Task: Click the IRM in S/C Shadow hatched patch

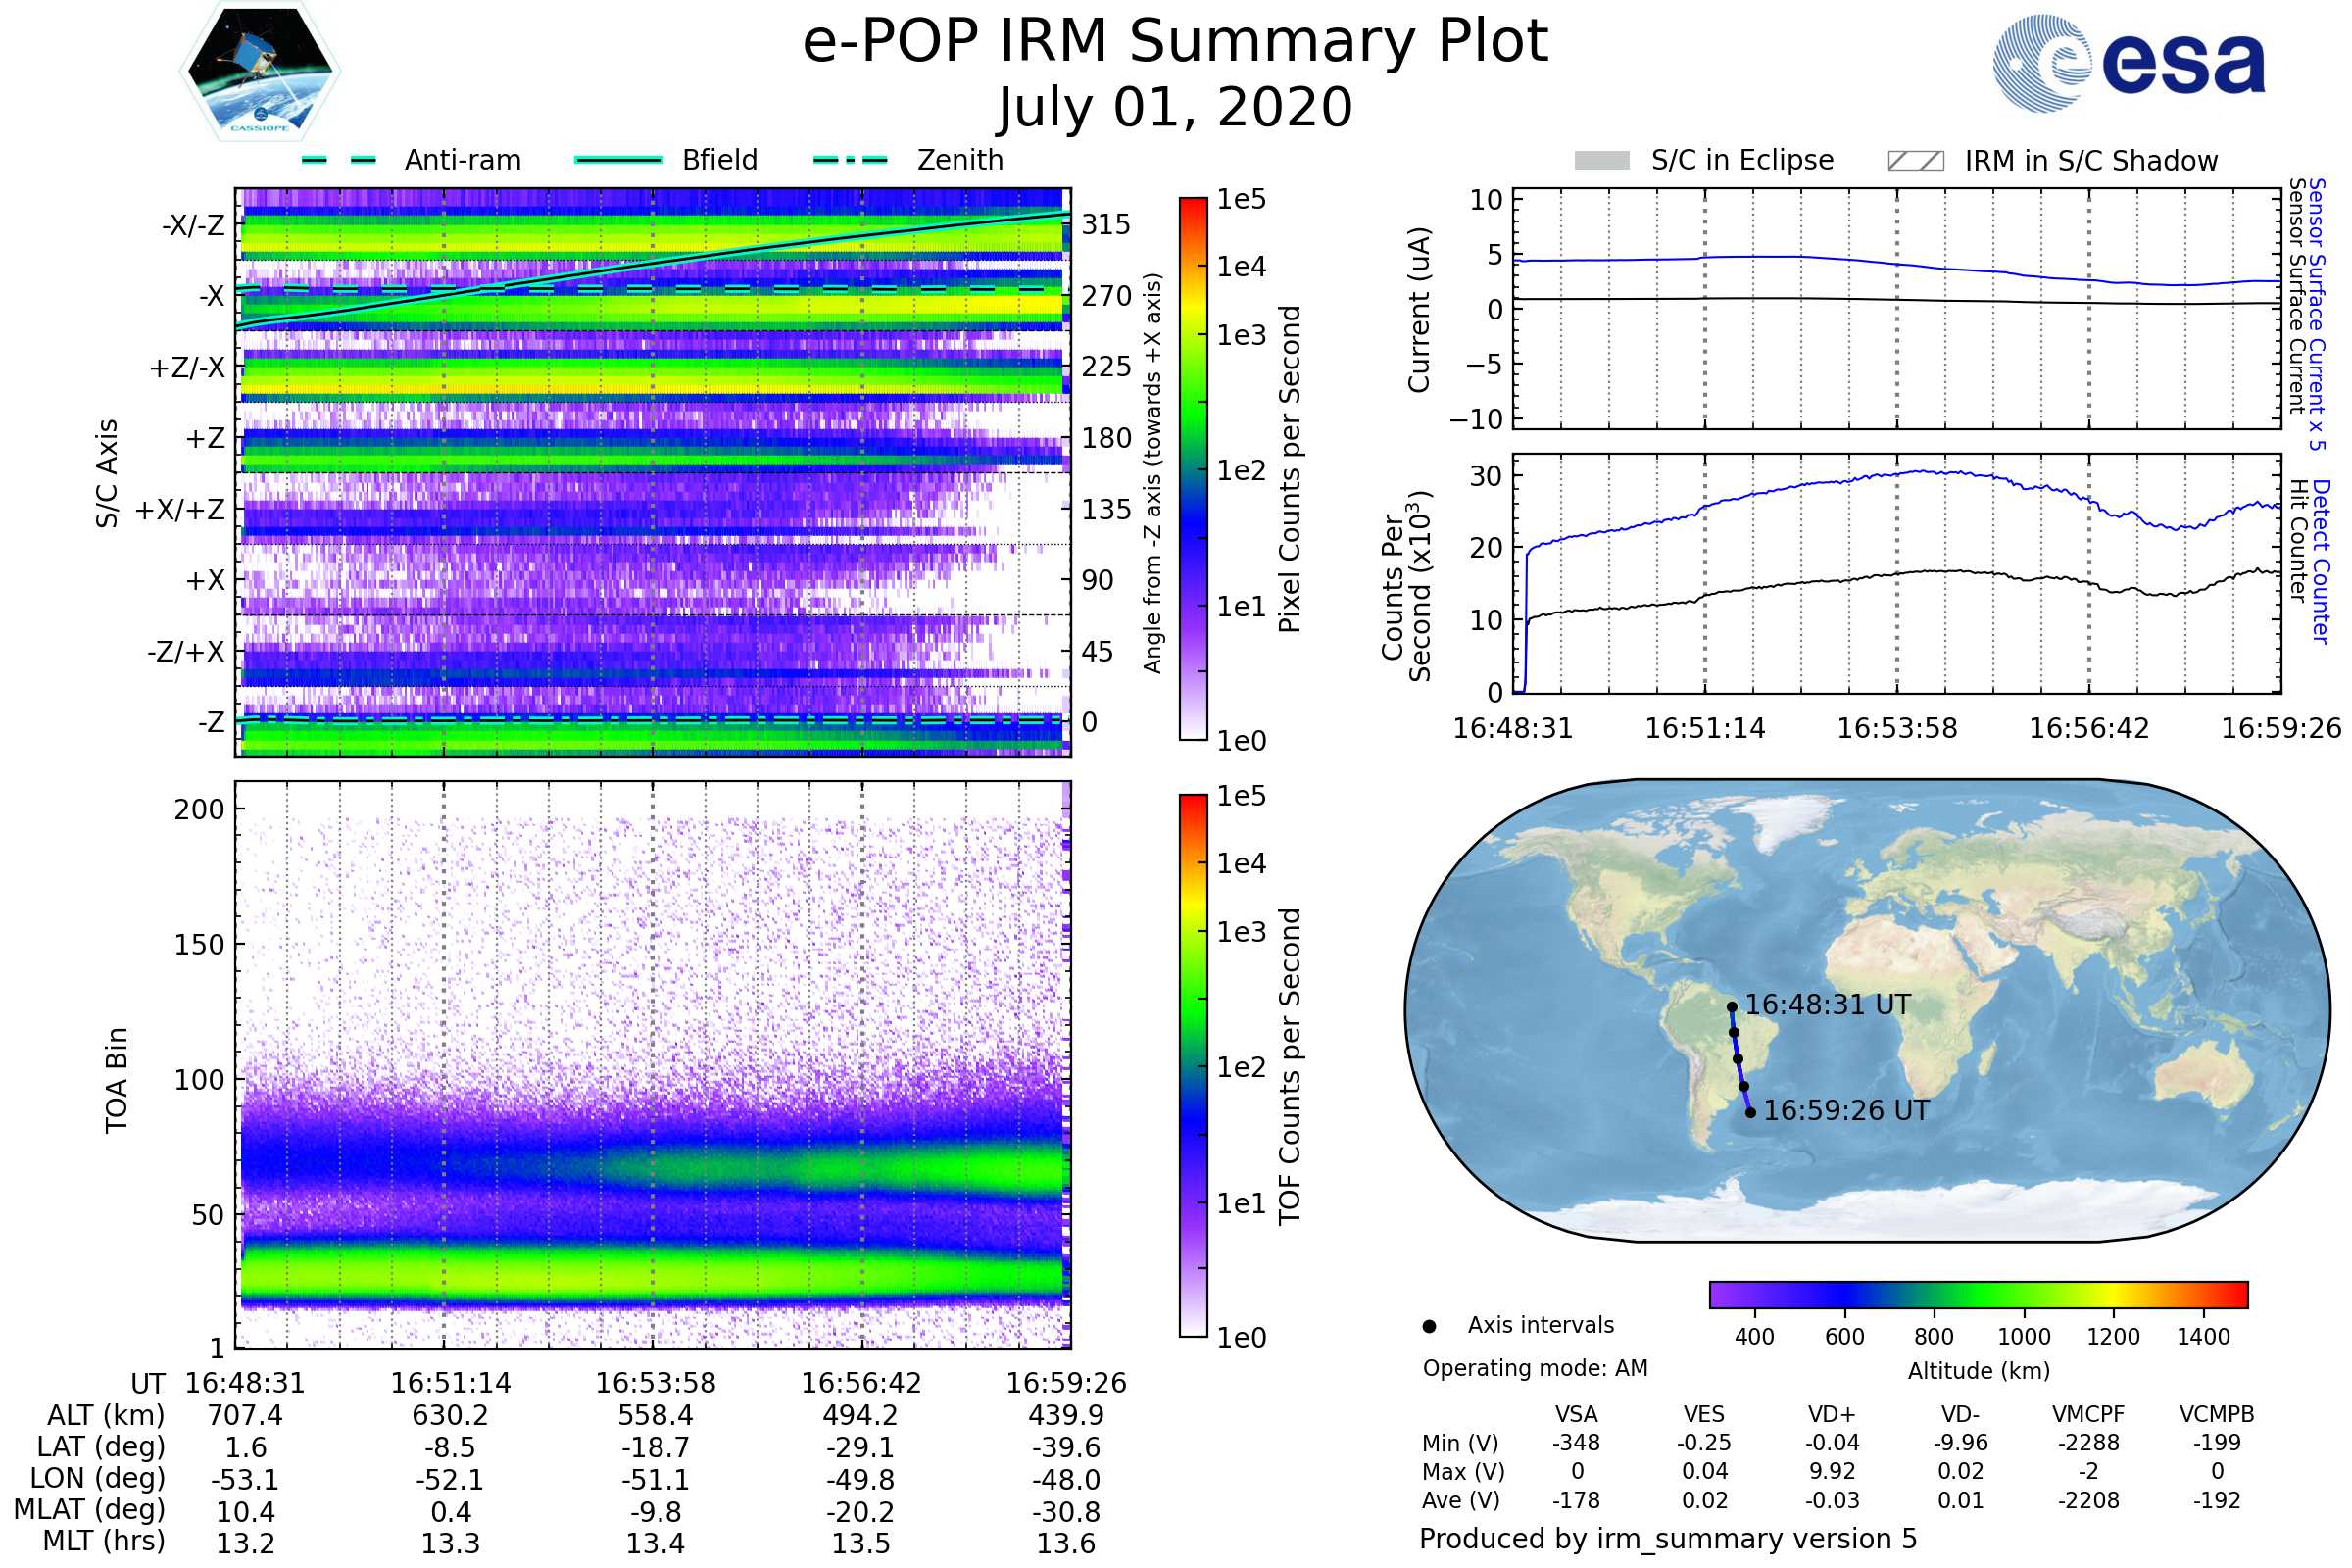Action: (1916, 161)
